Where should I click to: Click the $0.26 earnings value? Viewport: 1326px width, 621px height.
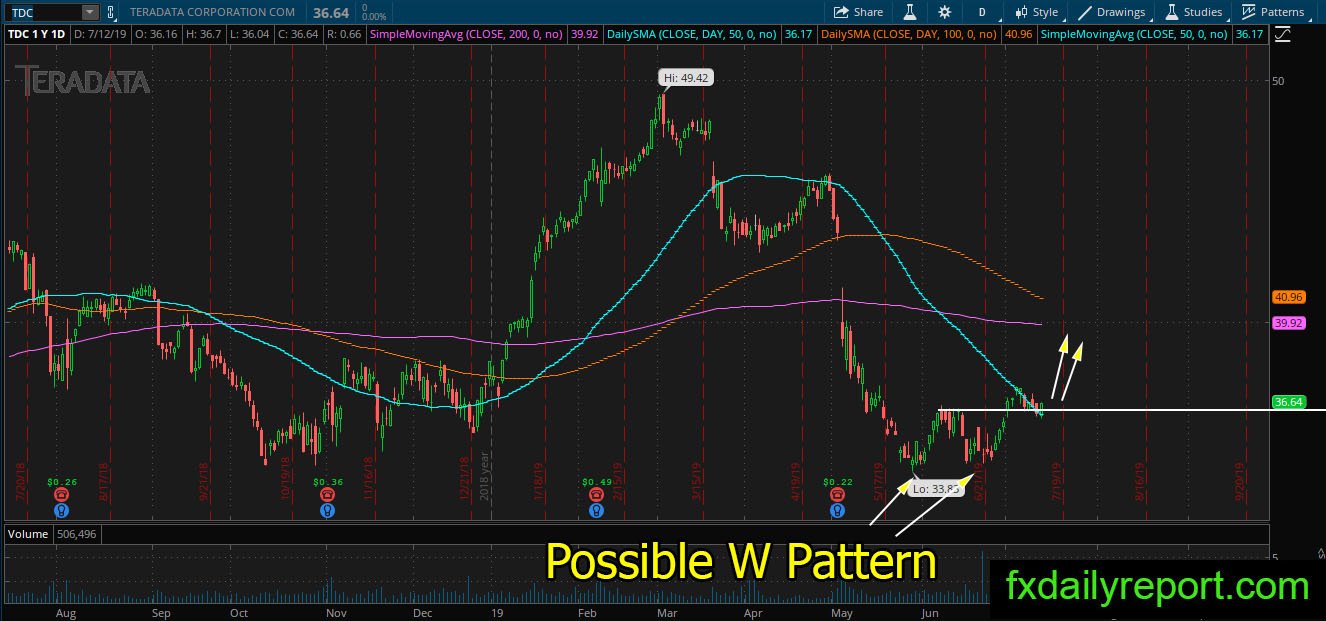tap(62, 481)
